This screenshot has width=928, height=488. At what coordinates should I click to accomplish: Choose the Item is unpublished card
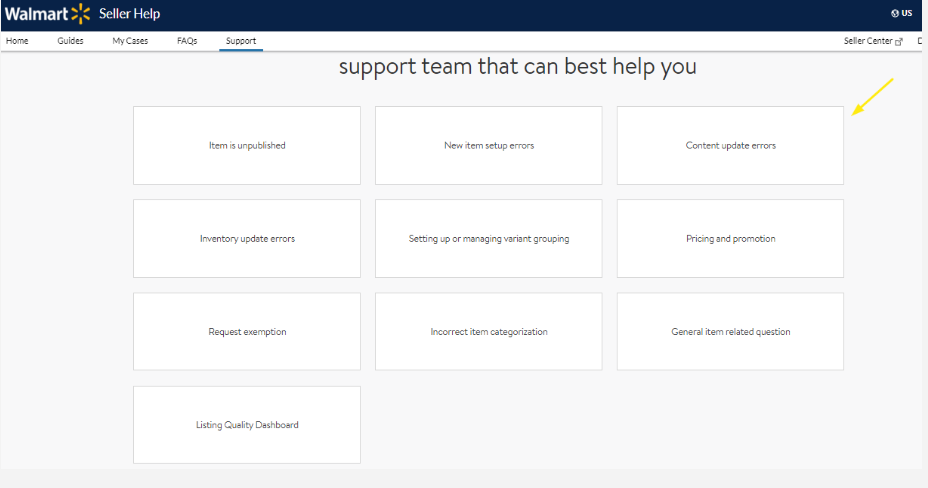247,146
